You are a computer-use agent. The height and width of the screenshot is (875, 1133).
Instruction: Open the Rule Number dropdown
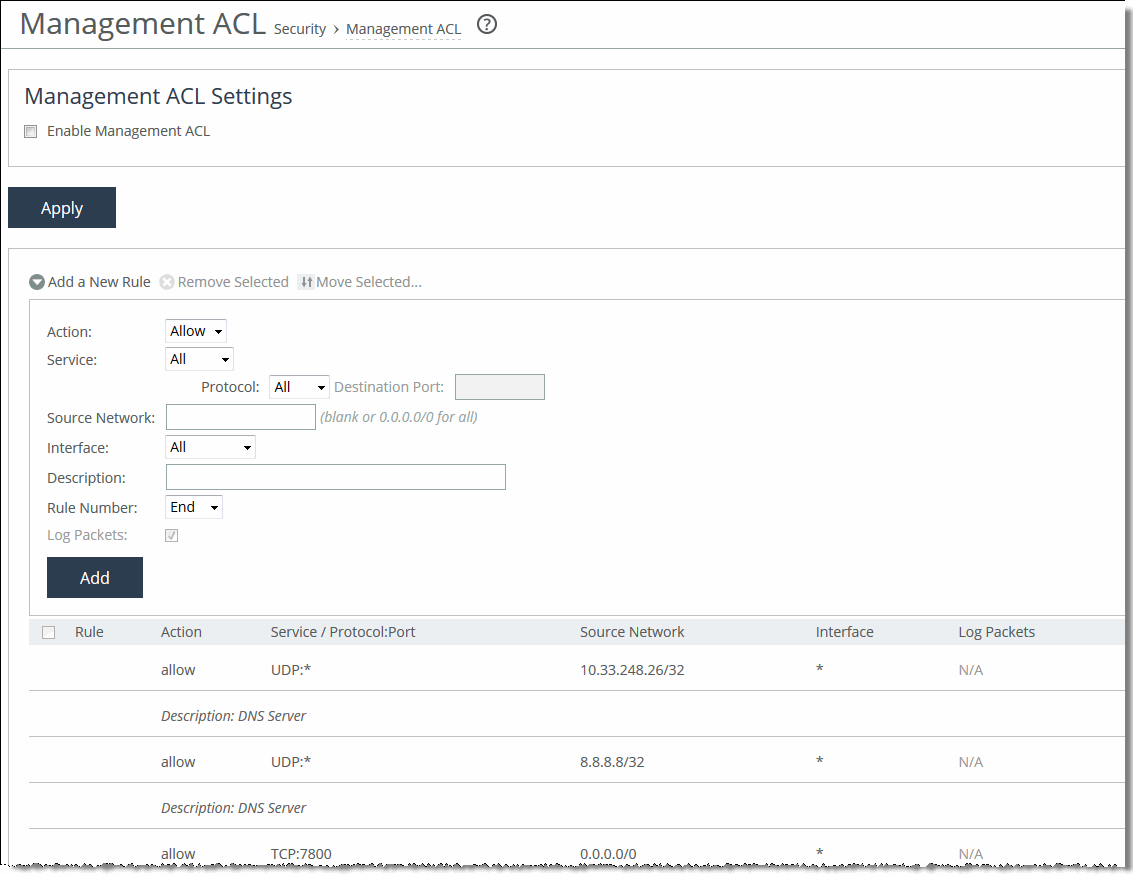(194, 507)
